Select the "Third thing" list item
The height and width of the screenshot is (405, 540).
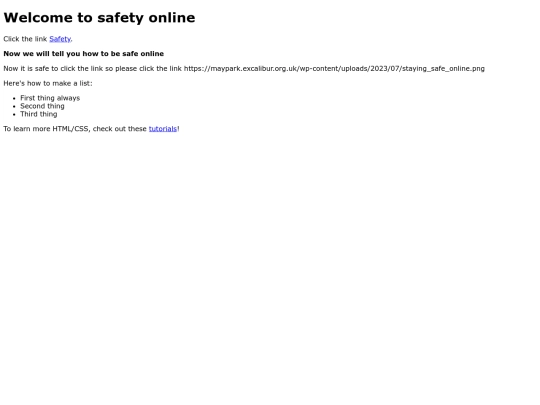(x=39, y=114)
